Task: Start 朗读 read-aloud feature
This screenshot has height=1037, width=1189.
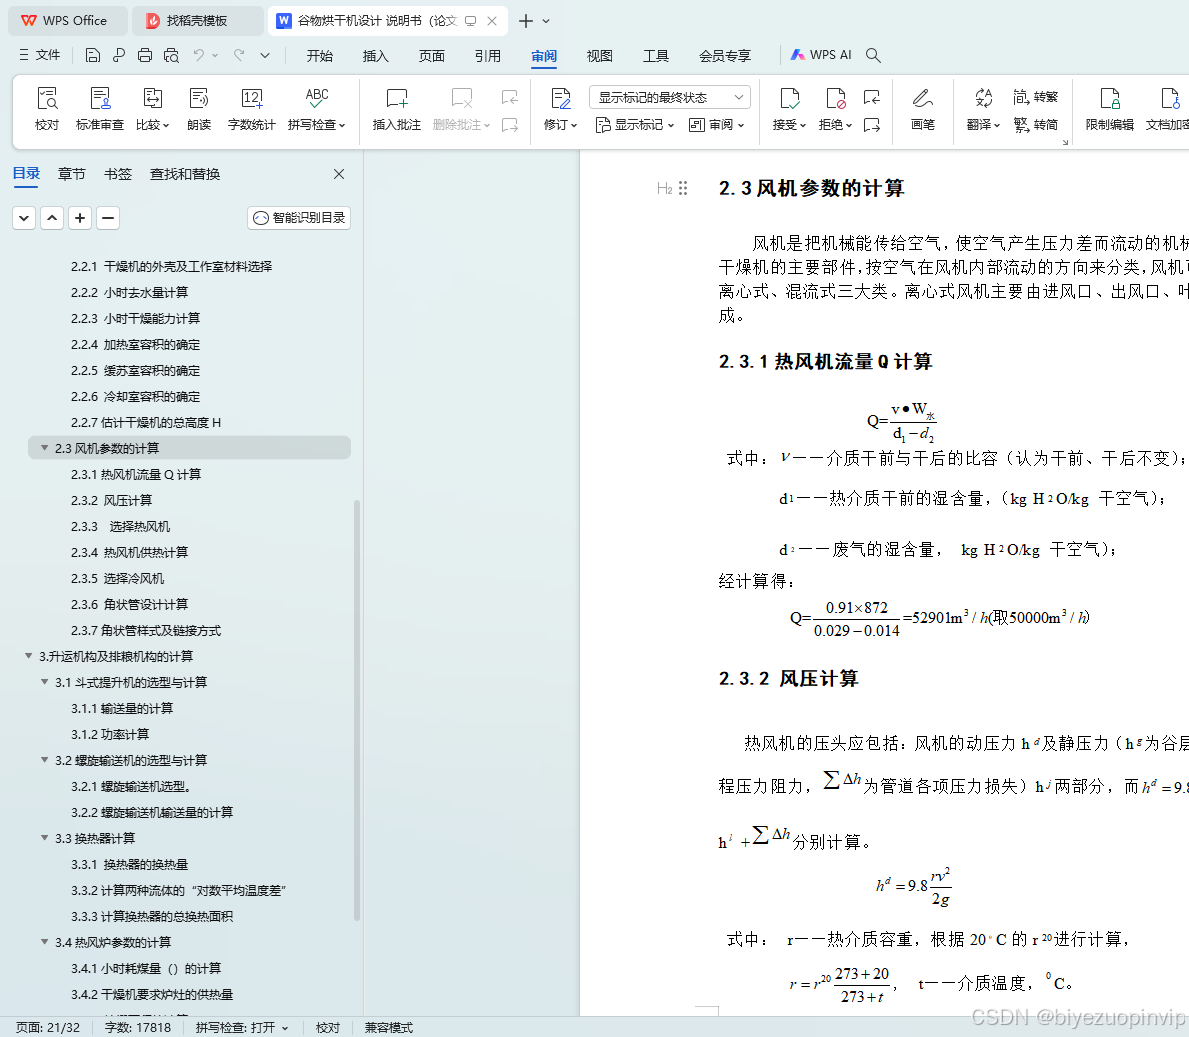Action: 199,108
